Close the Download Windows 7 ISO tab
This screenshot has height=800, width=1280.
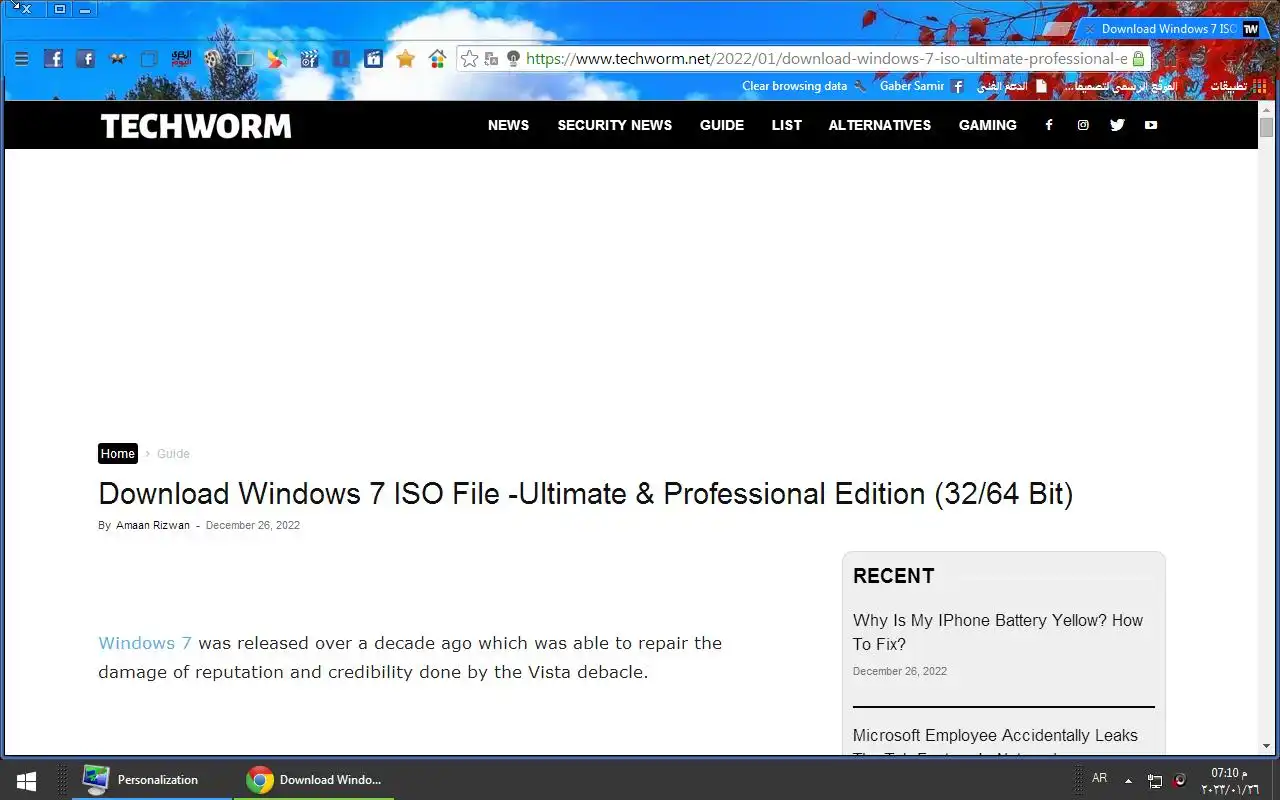(1089, 30)
